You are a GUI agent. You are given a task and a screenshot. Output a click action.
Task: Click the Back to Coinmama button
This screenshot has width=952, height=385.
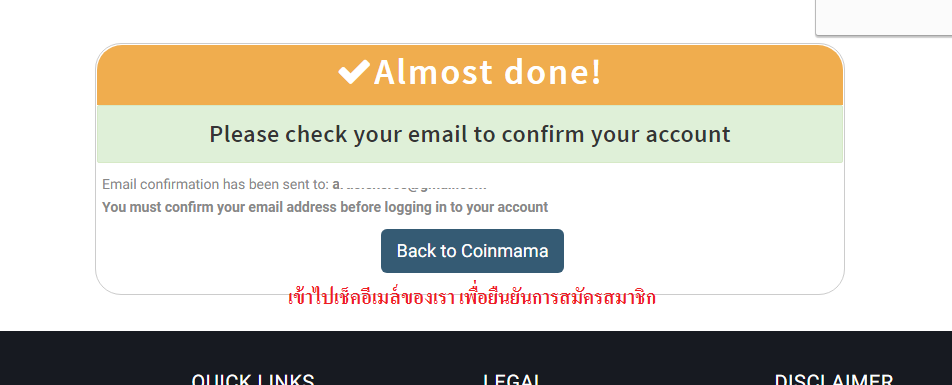tap(472, 251)
